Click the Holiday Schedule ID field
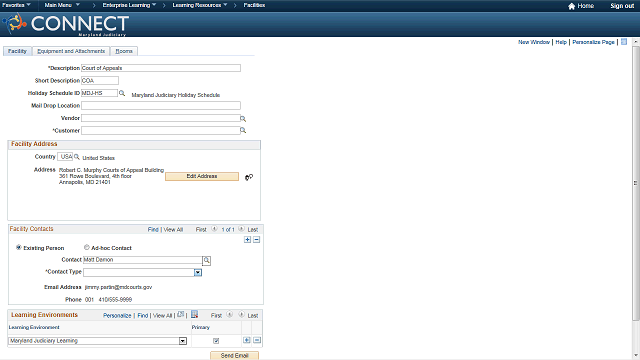 pyautogui.click(x=99, y=93)
